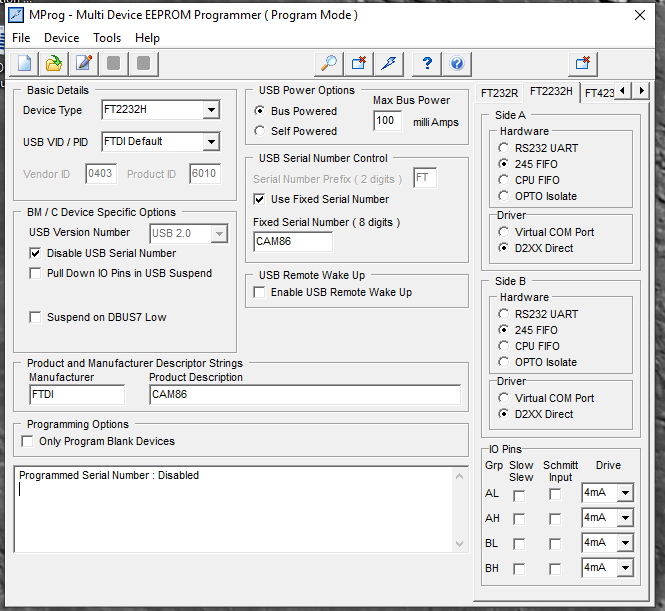Switch to the partially visible FT423 tab

click(x=598, y=93)
